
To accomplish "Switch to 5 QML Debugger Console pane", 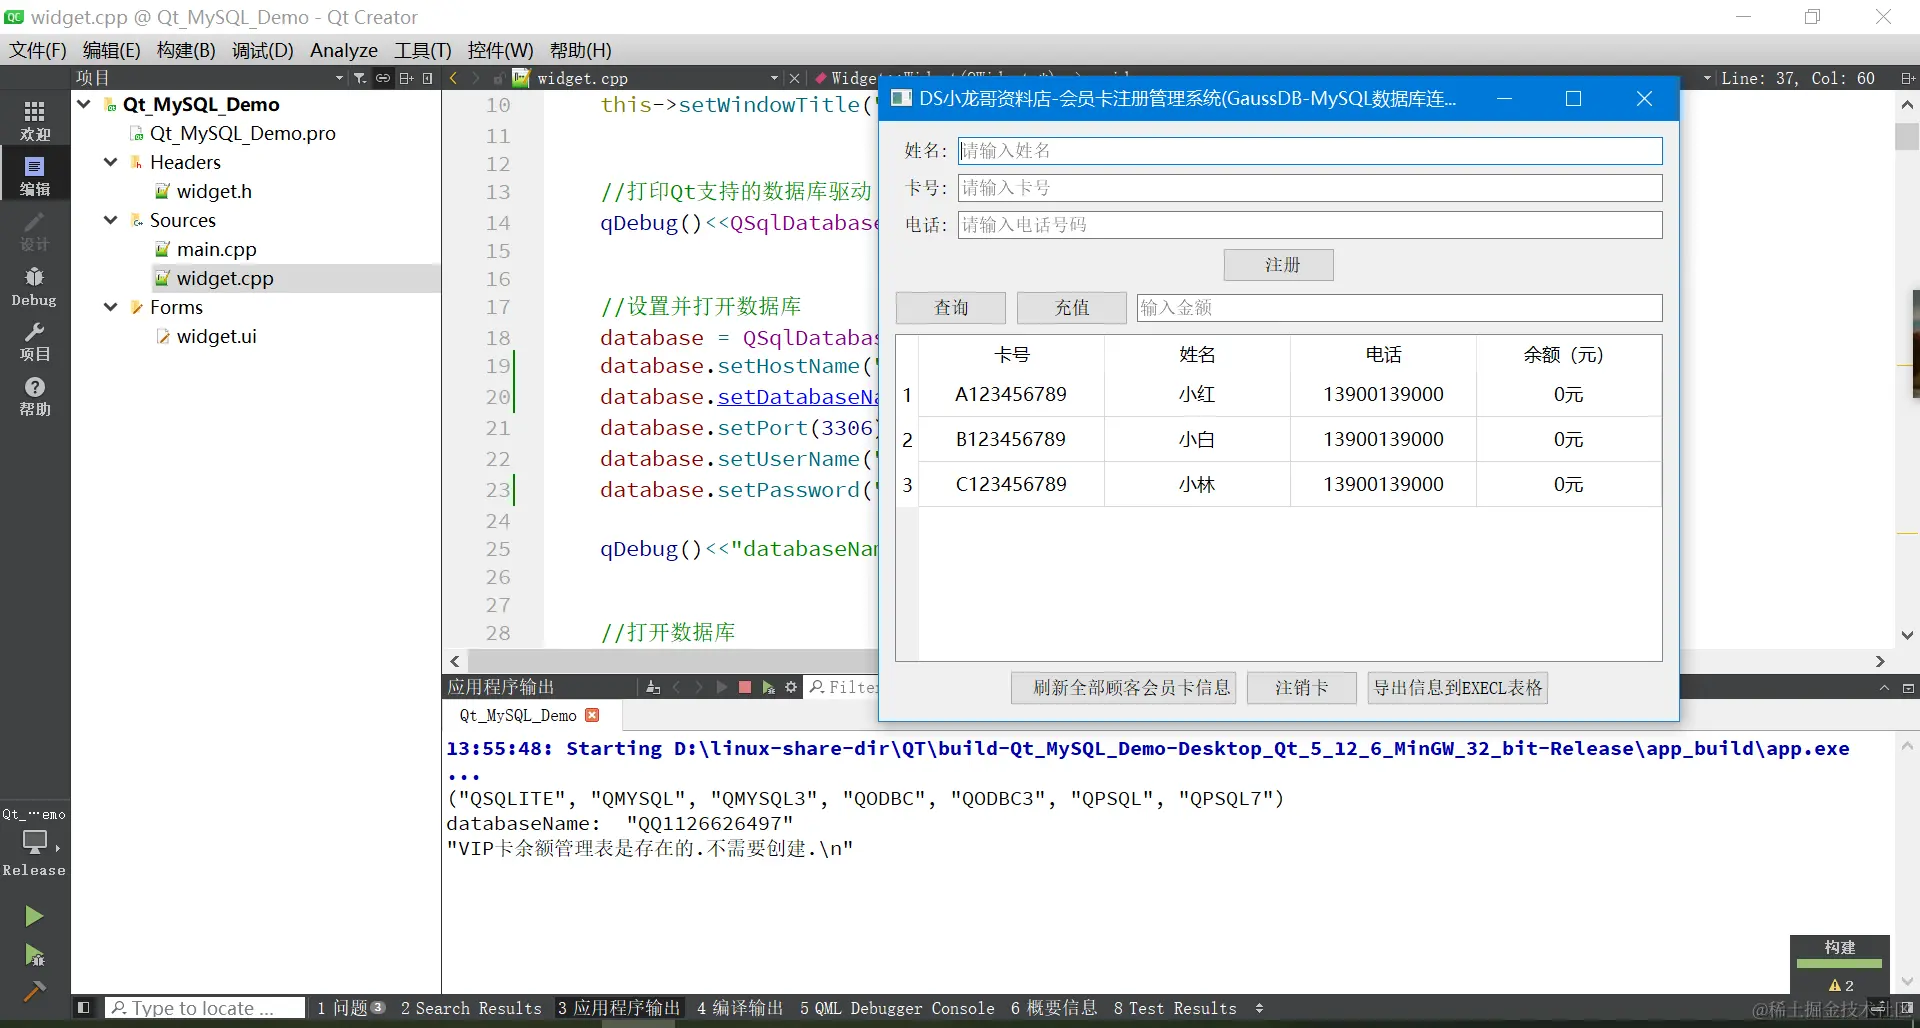I will 897,1008.
